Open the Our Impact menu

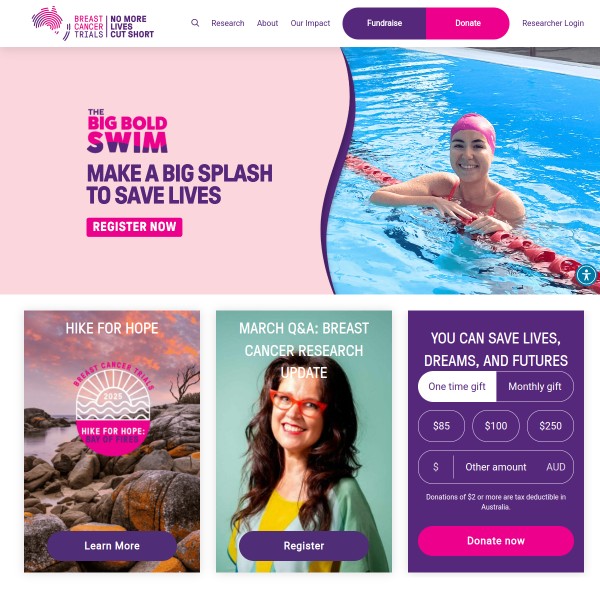310,23
